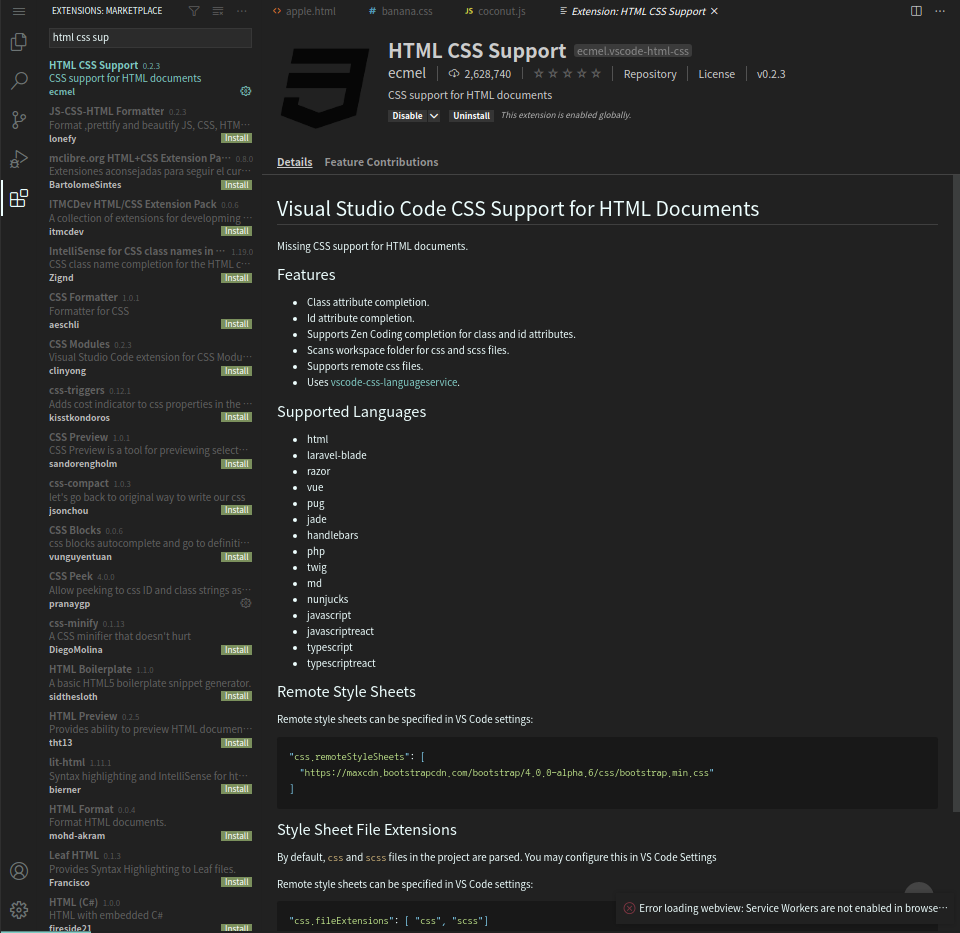Screen dimensions: 960x933
Task: Open the Repository link
Action: [x=650, y=74]
